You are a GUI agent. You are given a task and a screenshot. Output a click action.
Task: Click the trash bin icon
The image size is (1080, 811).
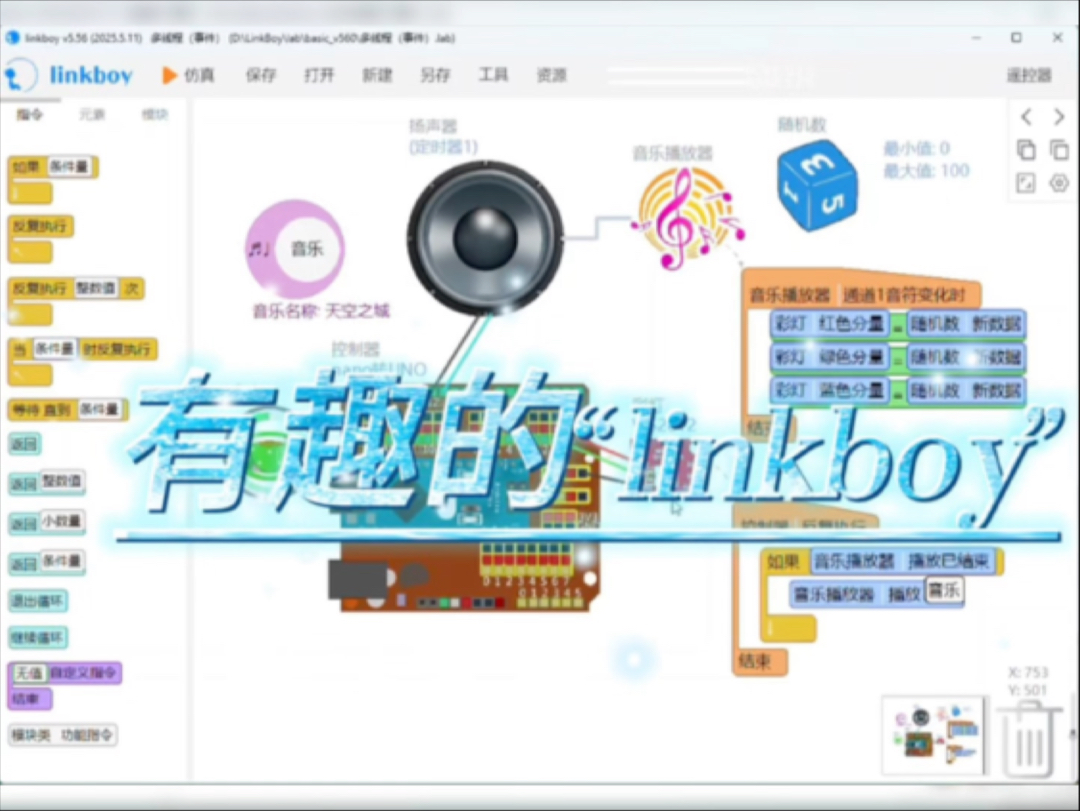[x=1028, y=740]
